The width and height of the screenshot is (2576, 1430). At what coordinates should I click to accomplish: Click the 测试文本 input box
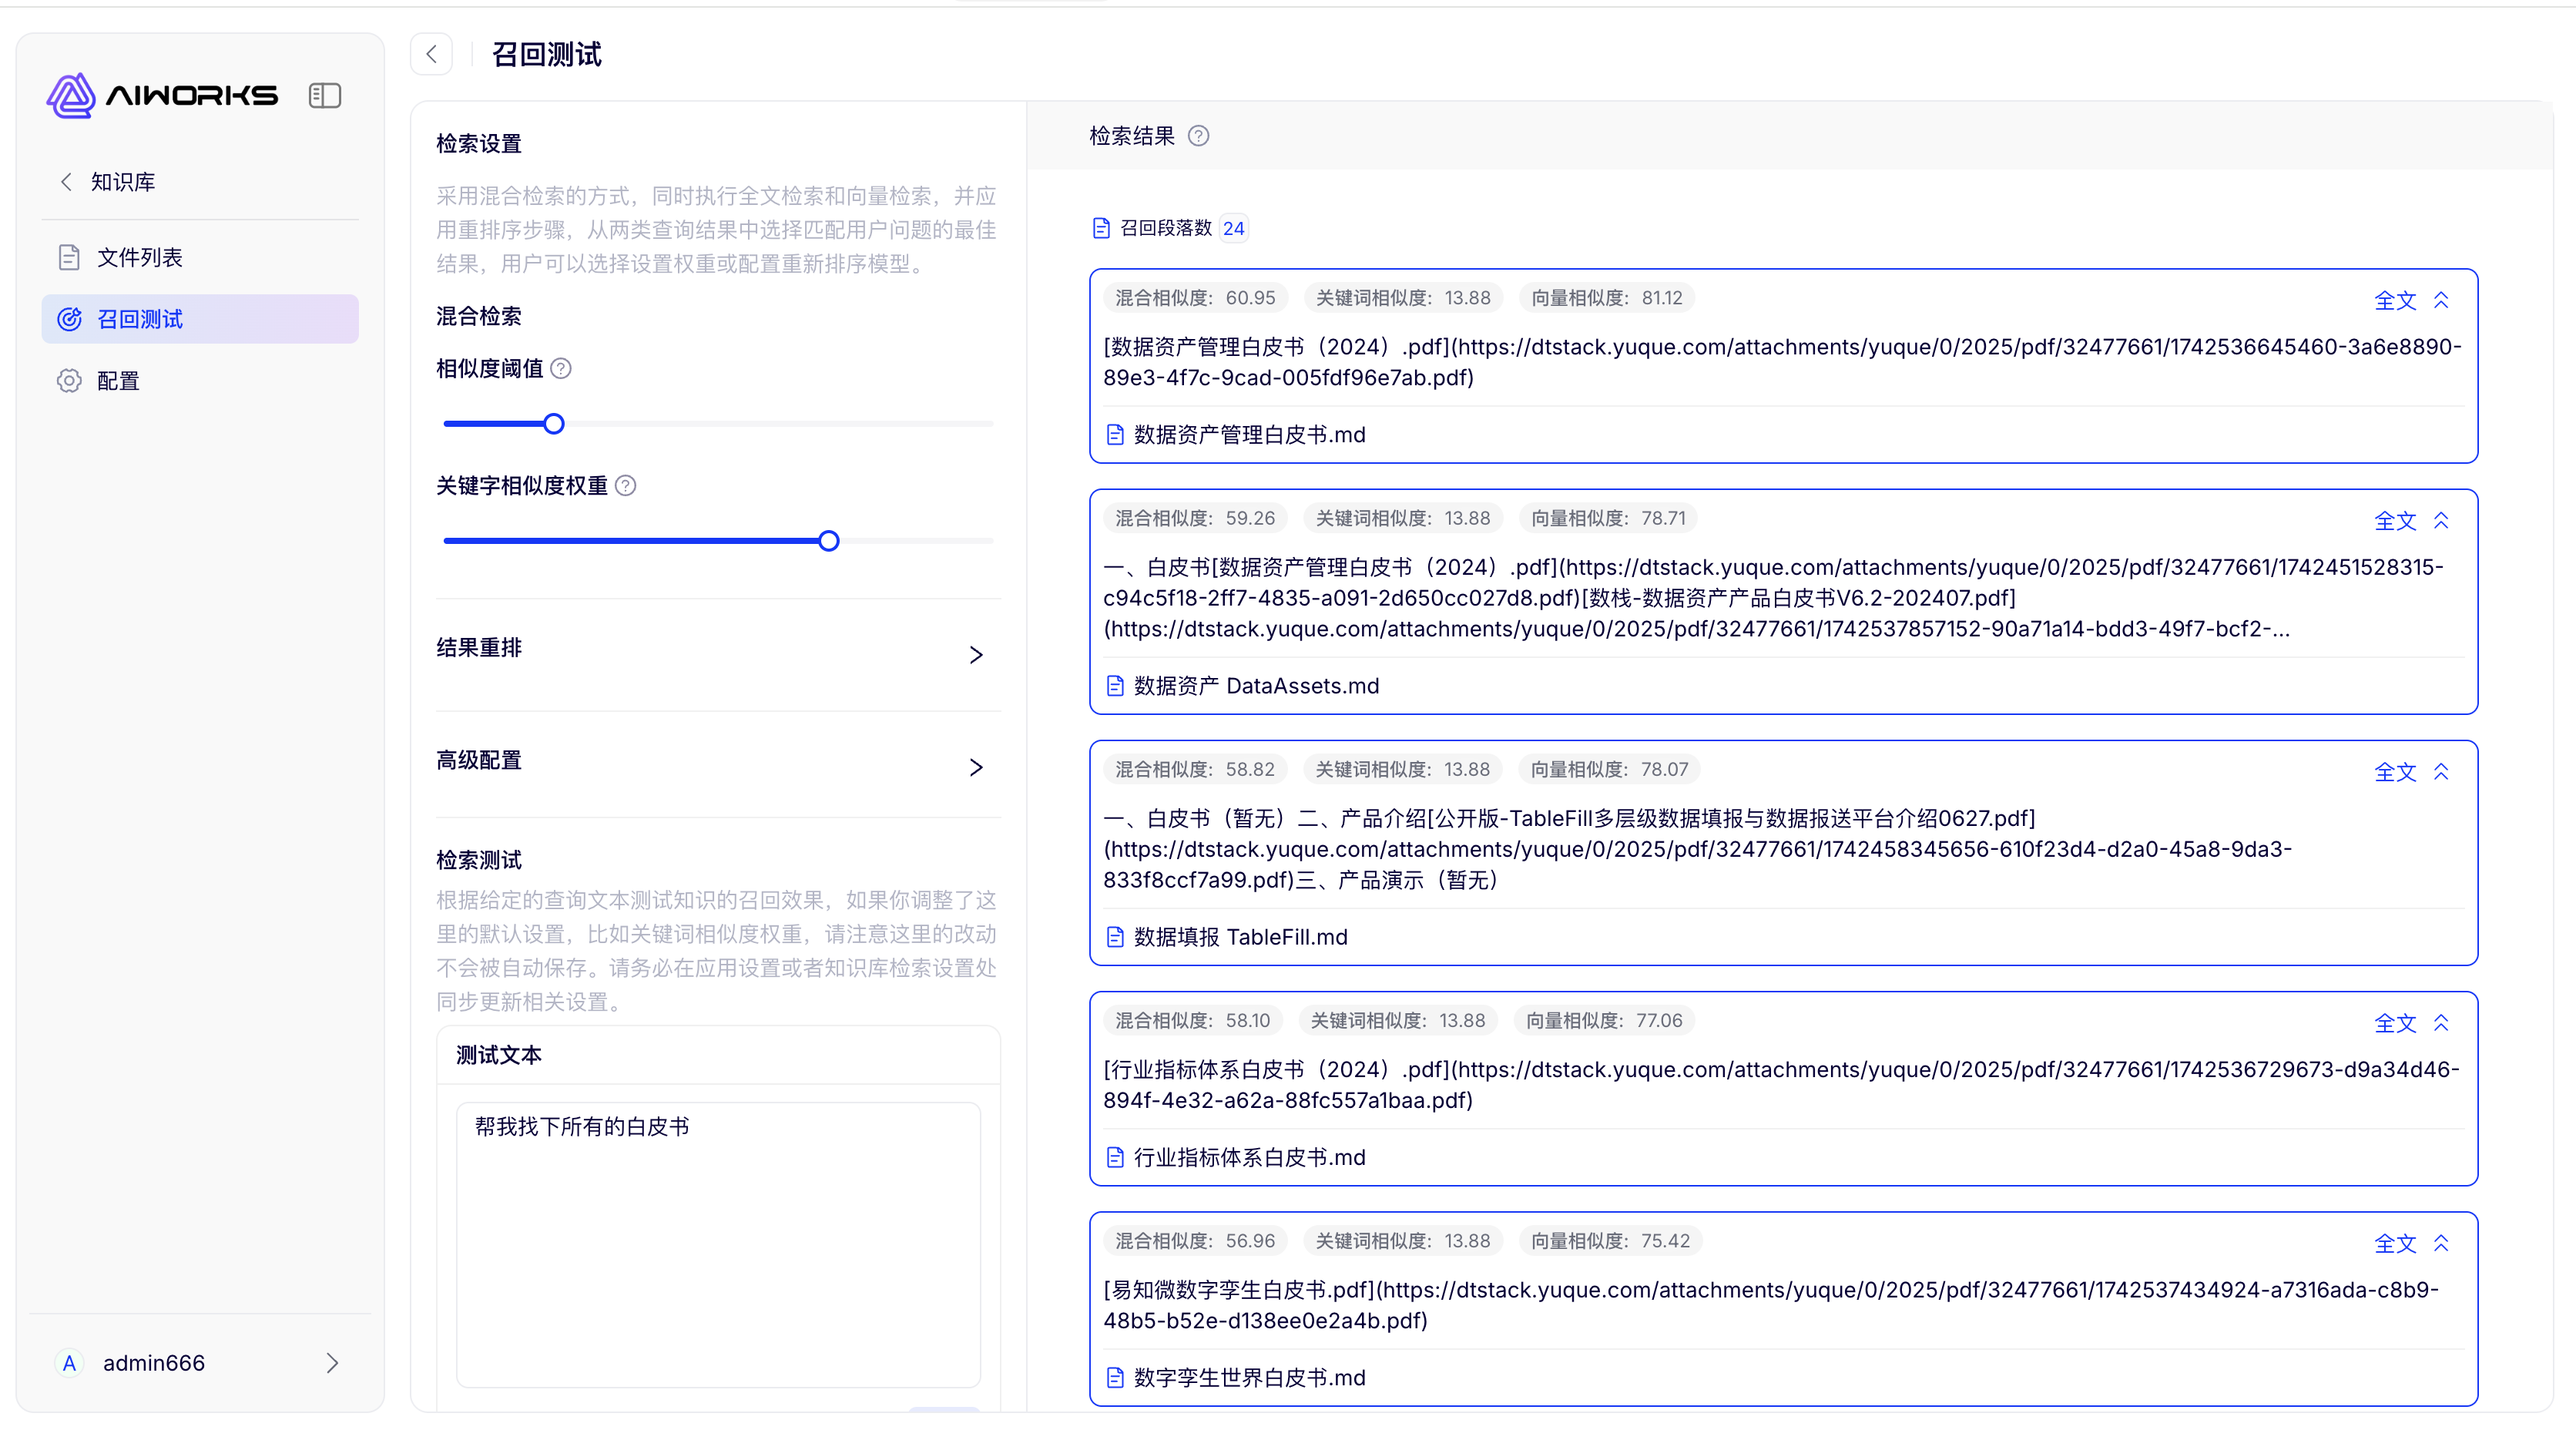(718, 1244)
